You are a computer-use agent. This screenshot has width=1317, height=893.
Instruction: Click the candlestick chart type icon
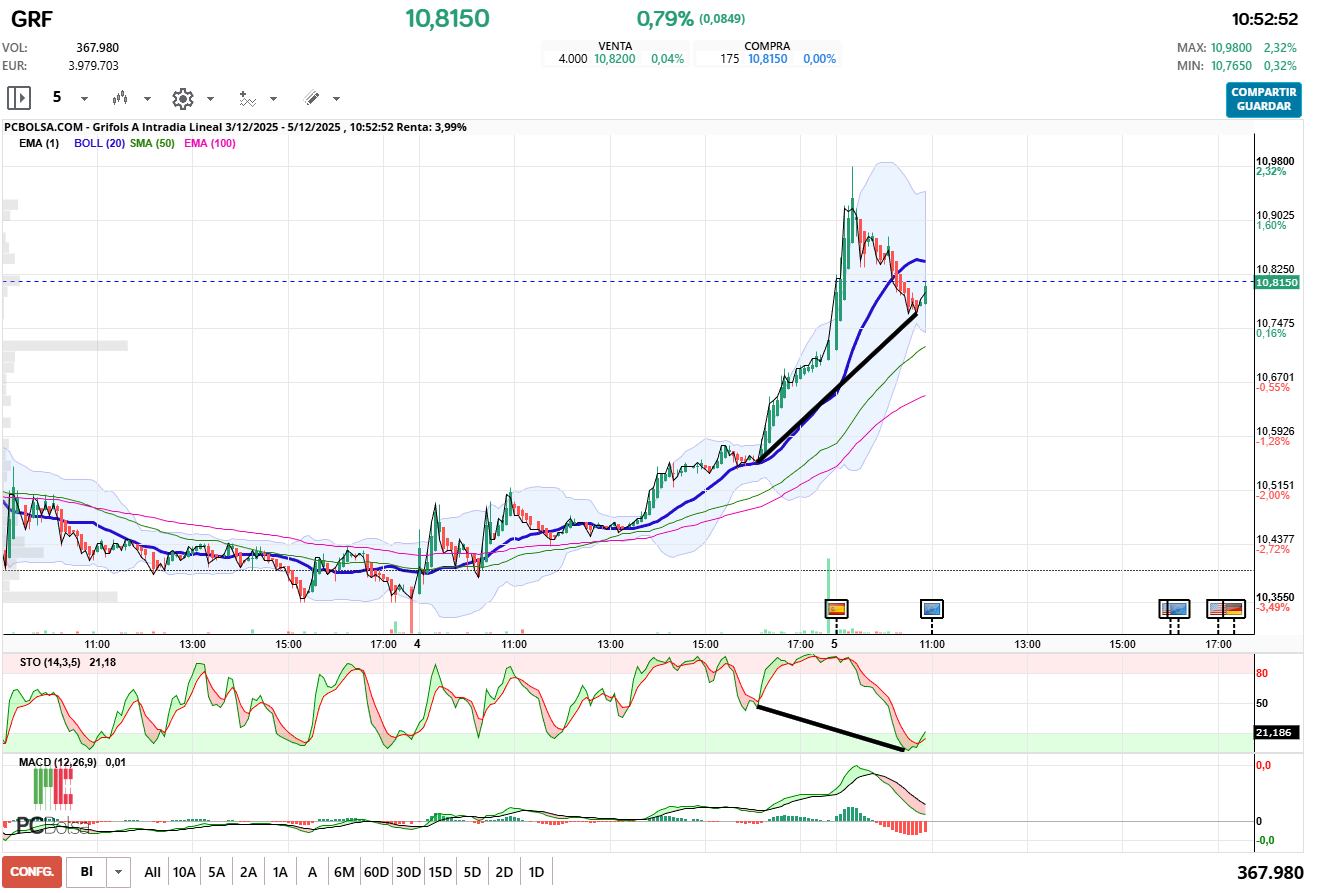[121, 98]
